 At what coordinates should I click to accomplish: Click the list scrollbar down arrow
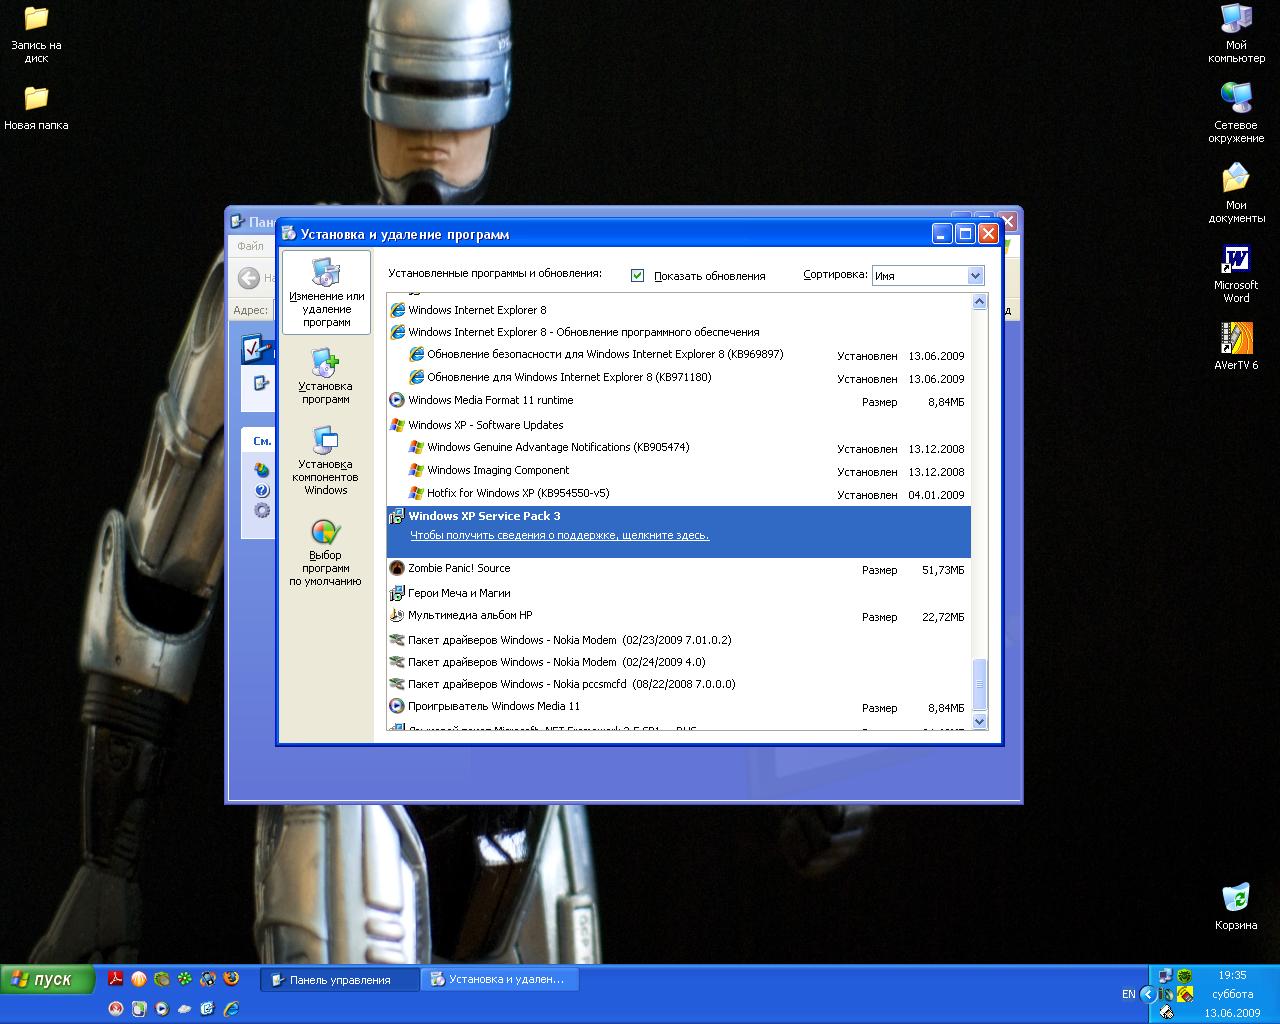[x=979, y=721]
